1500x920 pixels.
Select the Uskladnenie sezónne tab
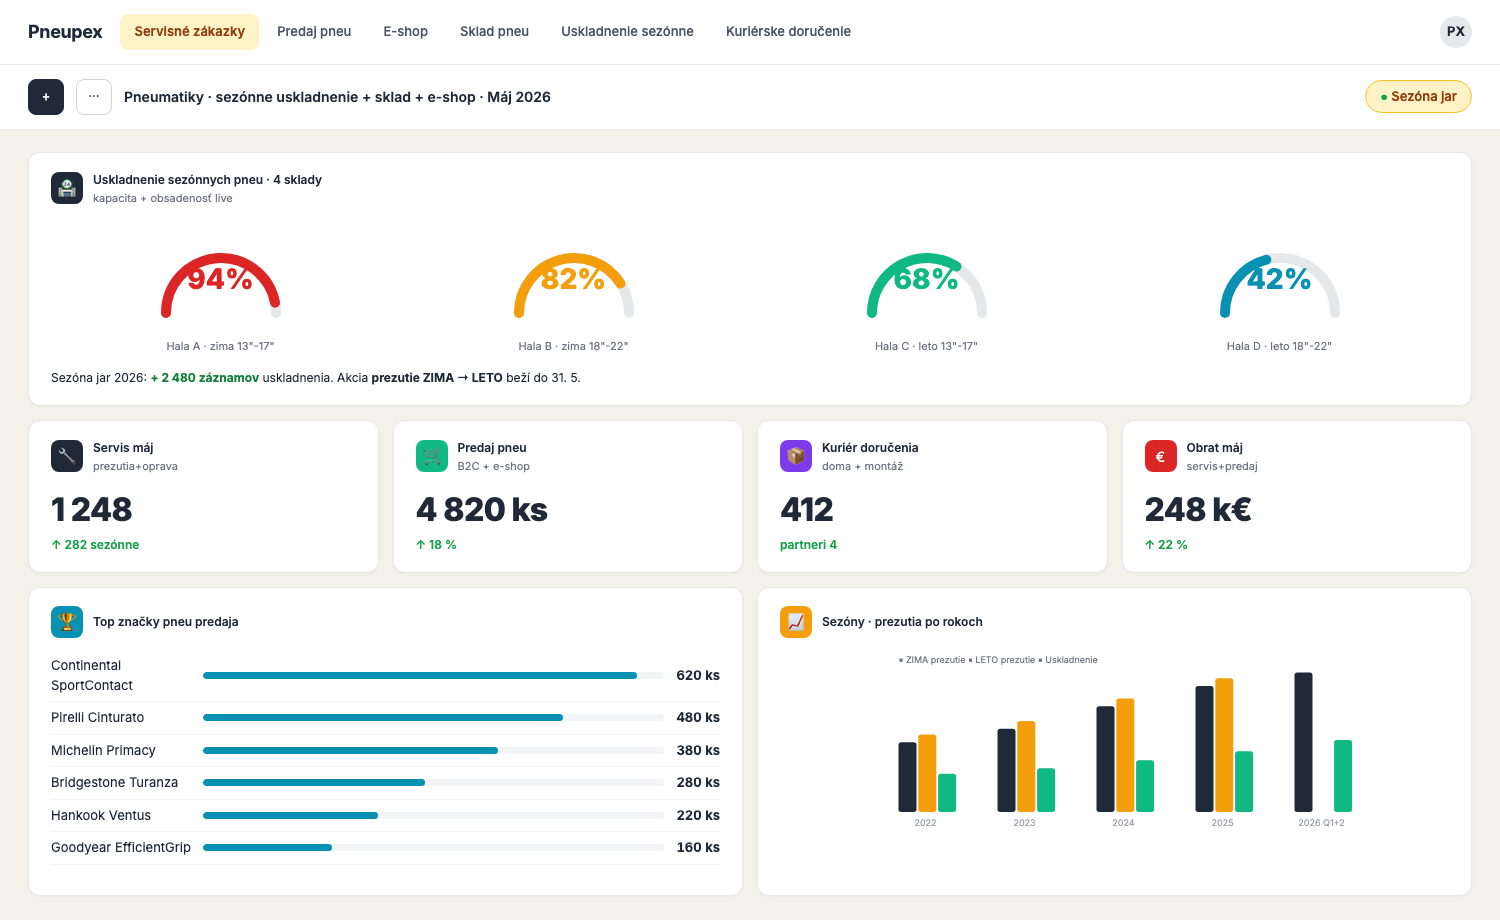tap(627, 32)
